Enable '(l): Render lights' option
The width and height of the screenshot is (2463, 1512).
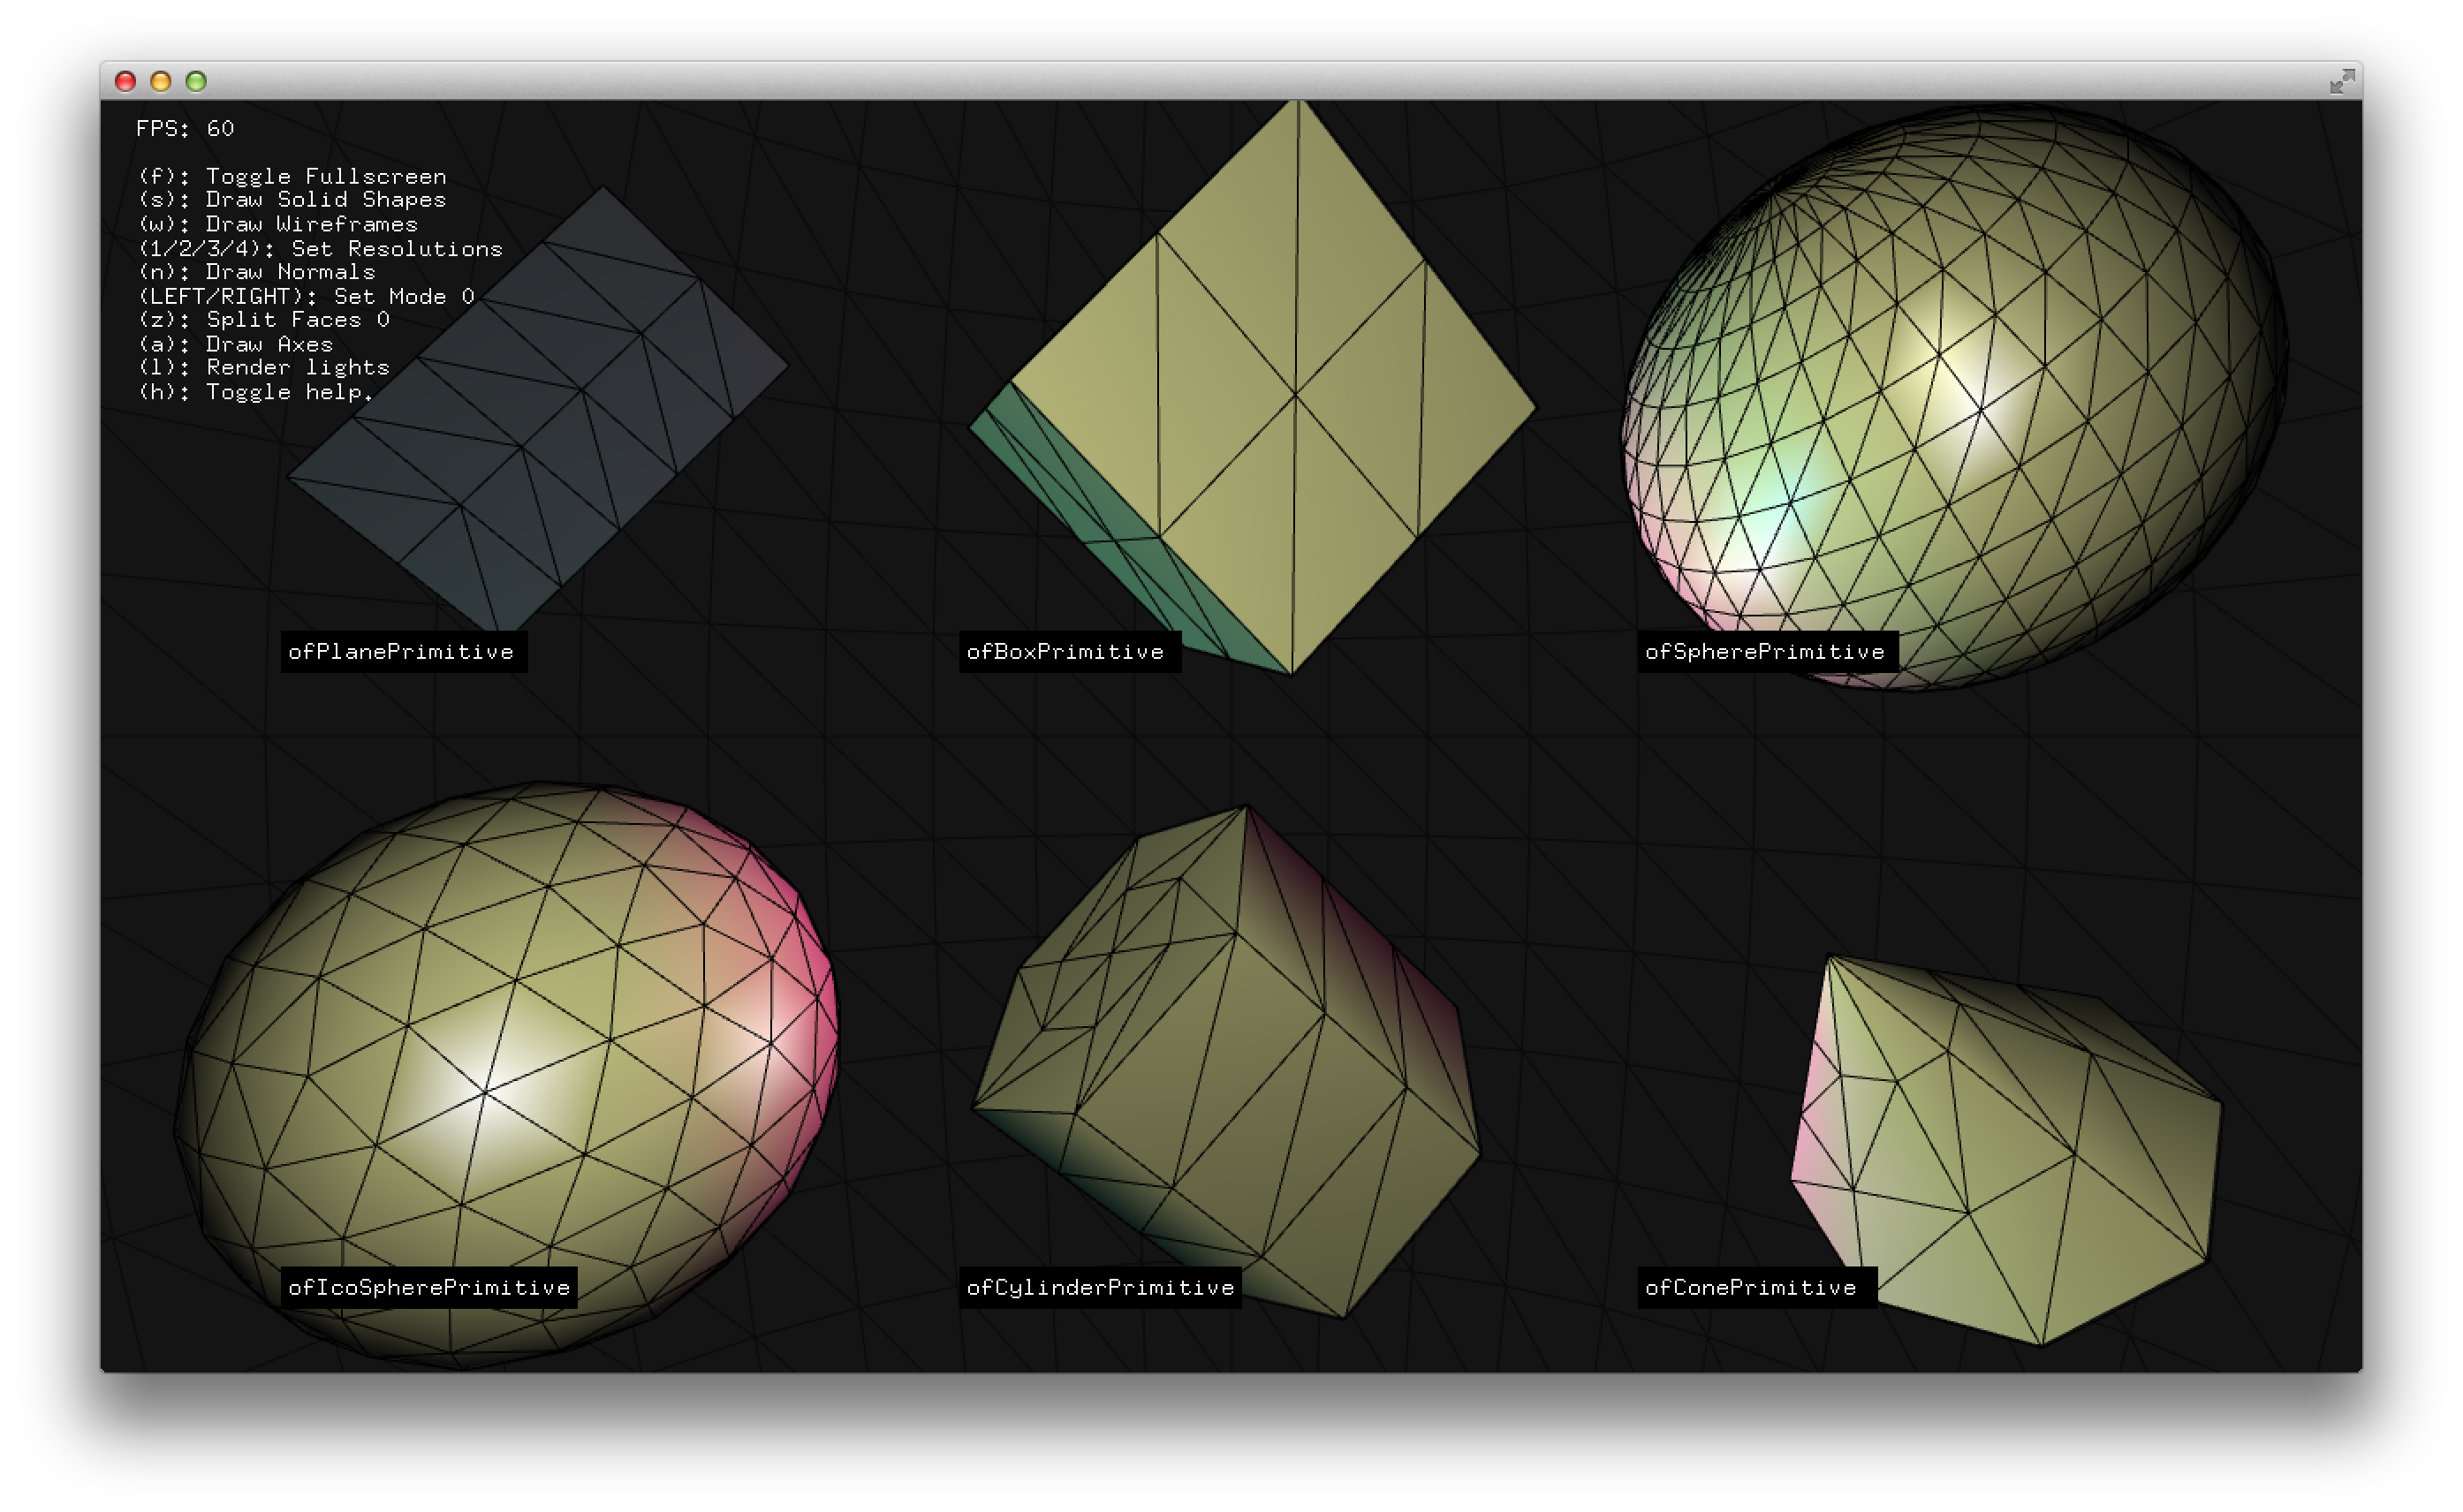click(264, 367)
